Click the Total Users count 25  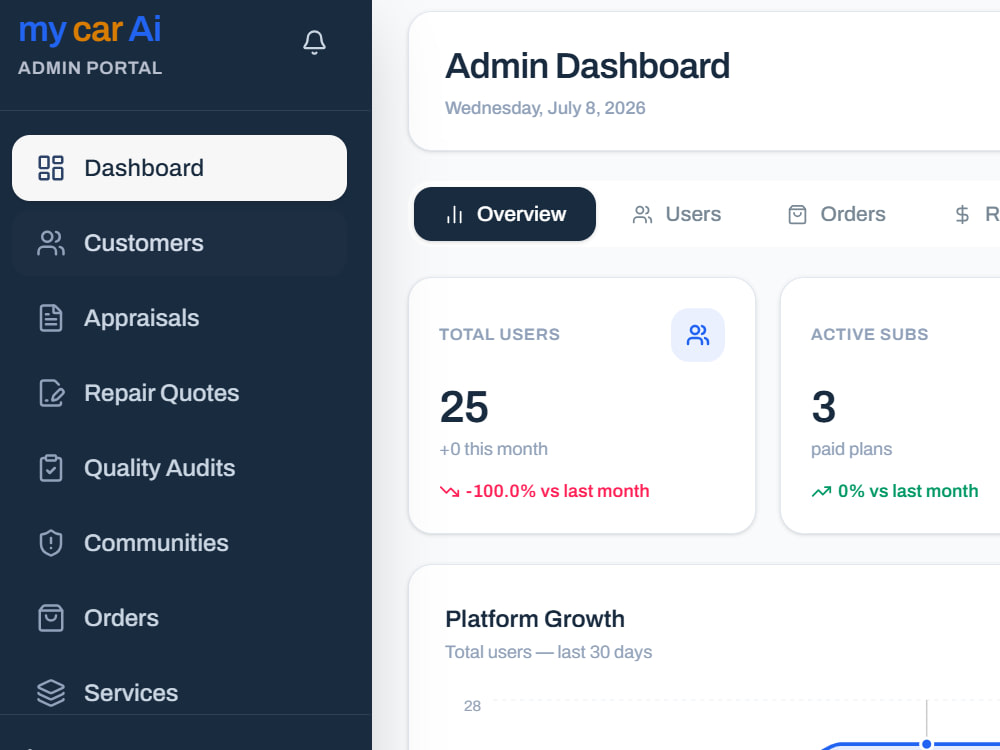point(464,407)
